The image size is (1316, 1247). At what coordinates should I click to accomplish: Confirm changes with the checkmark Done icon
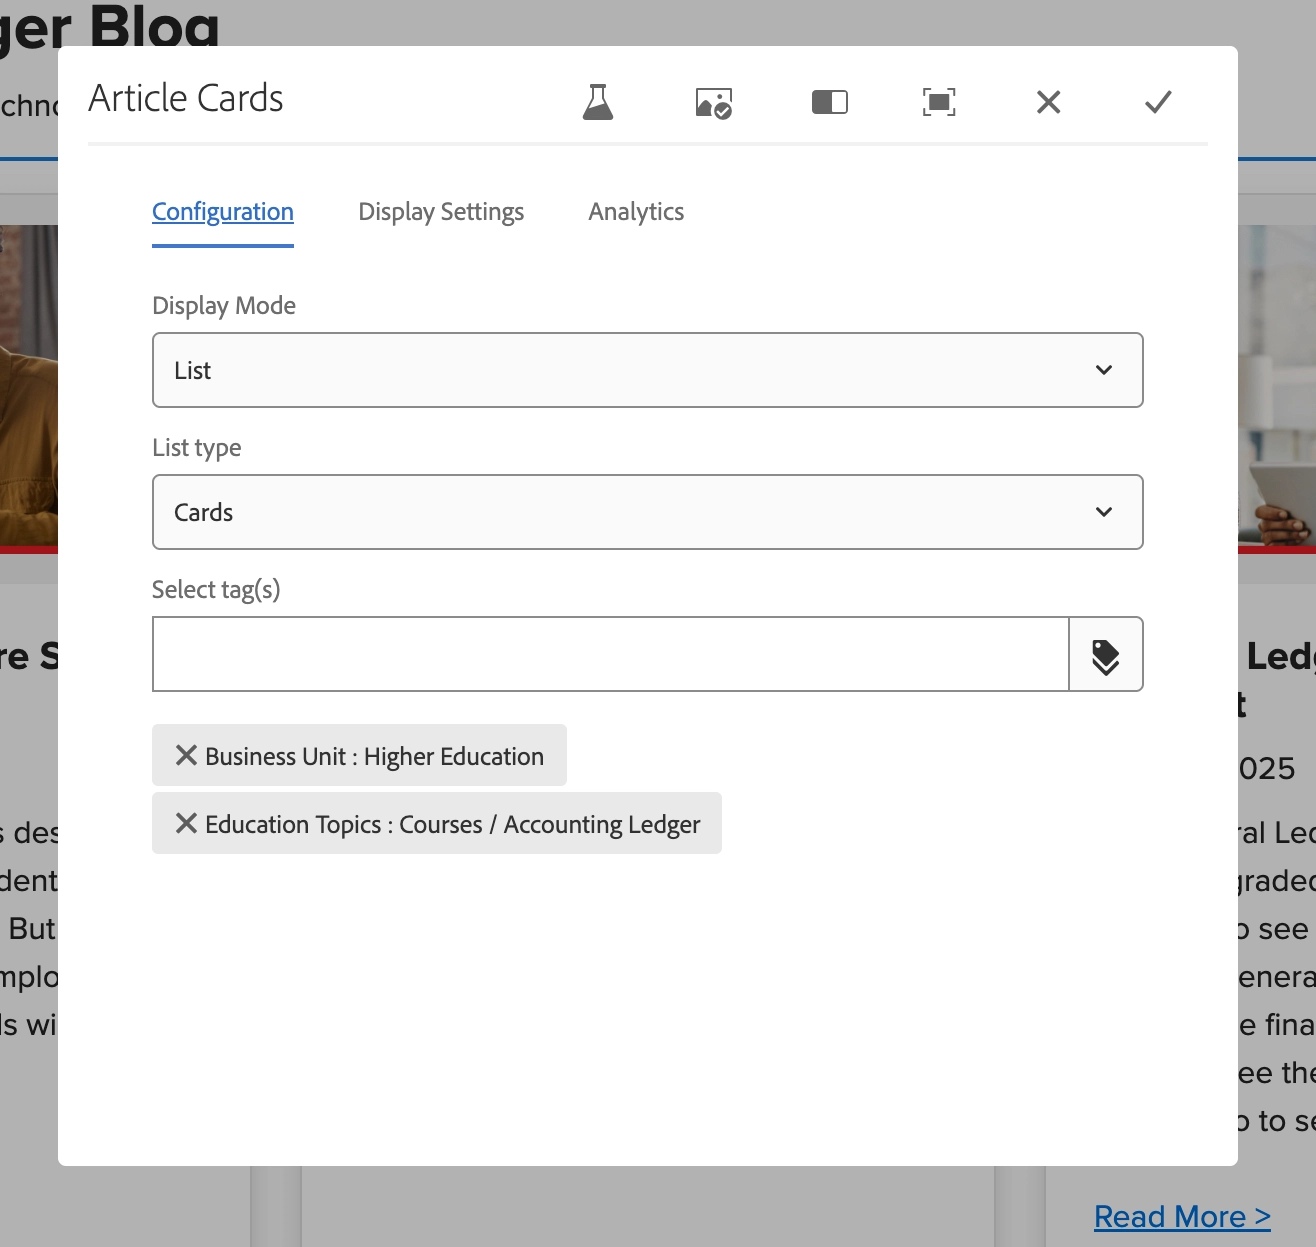[x=1157, y=102]
